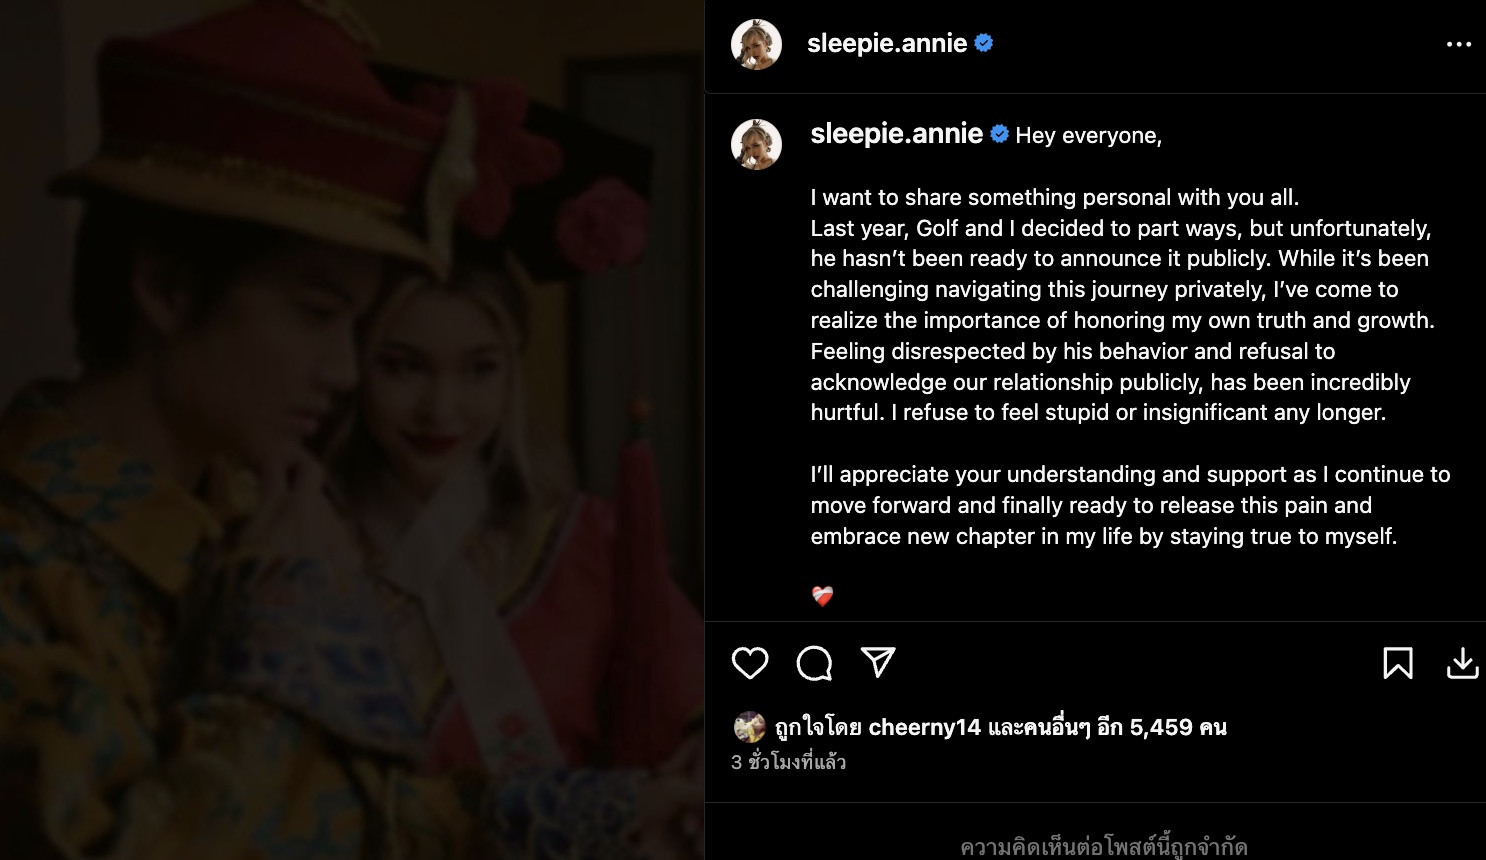The width and height of the screenshot is (1486, 860).
Task: View the other 5,459 likes list
Action: tap(1107, 727)
